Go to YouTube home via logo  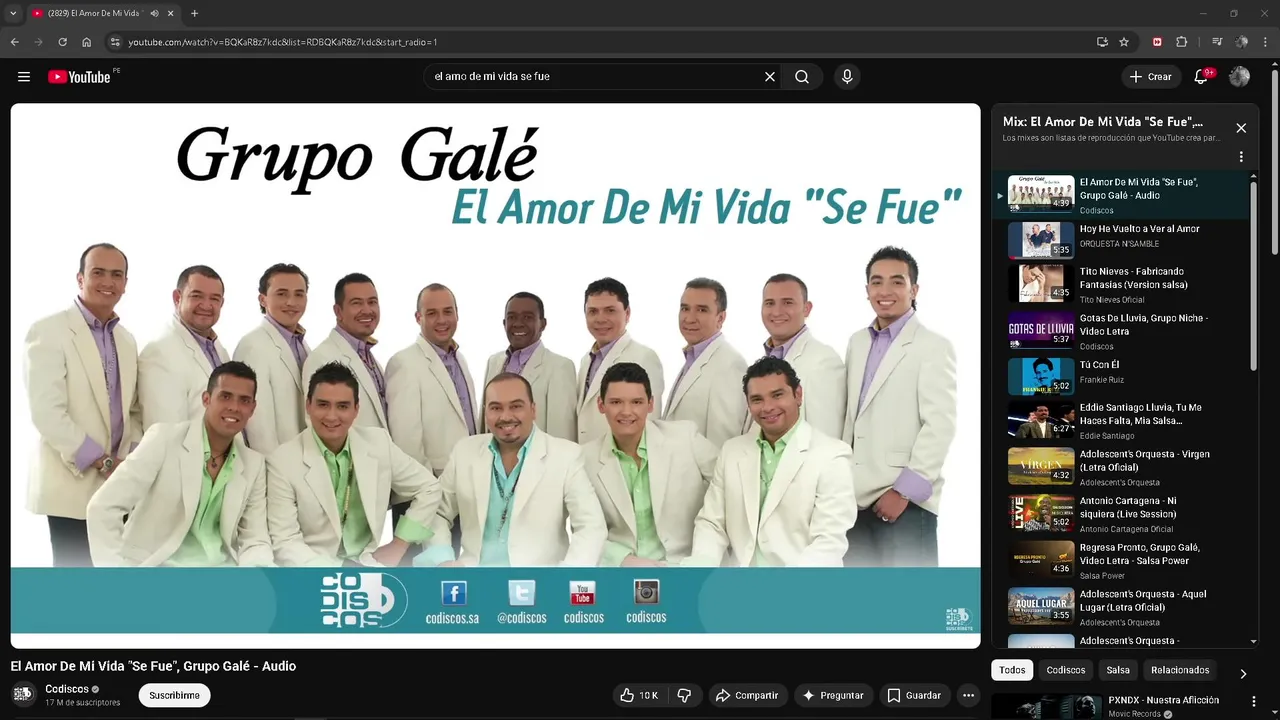(79, 77)
